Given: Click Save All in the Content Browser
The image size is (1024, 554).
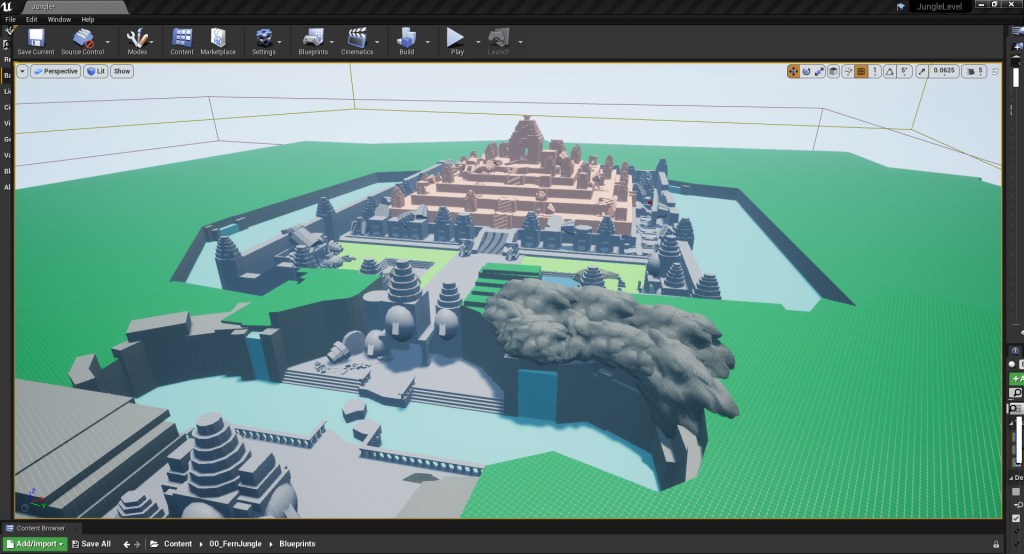Looking at the screenshot, I should 91,544.
